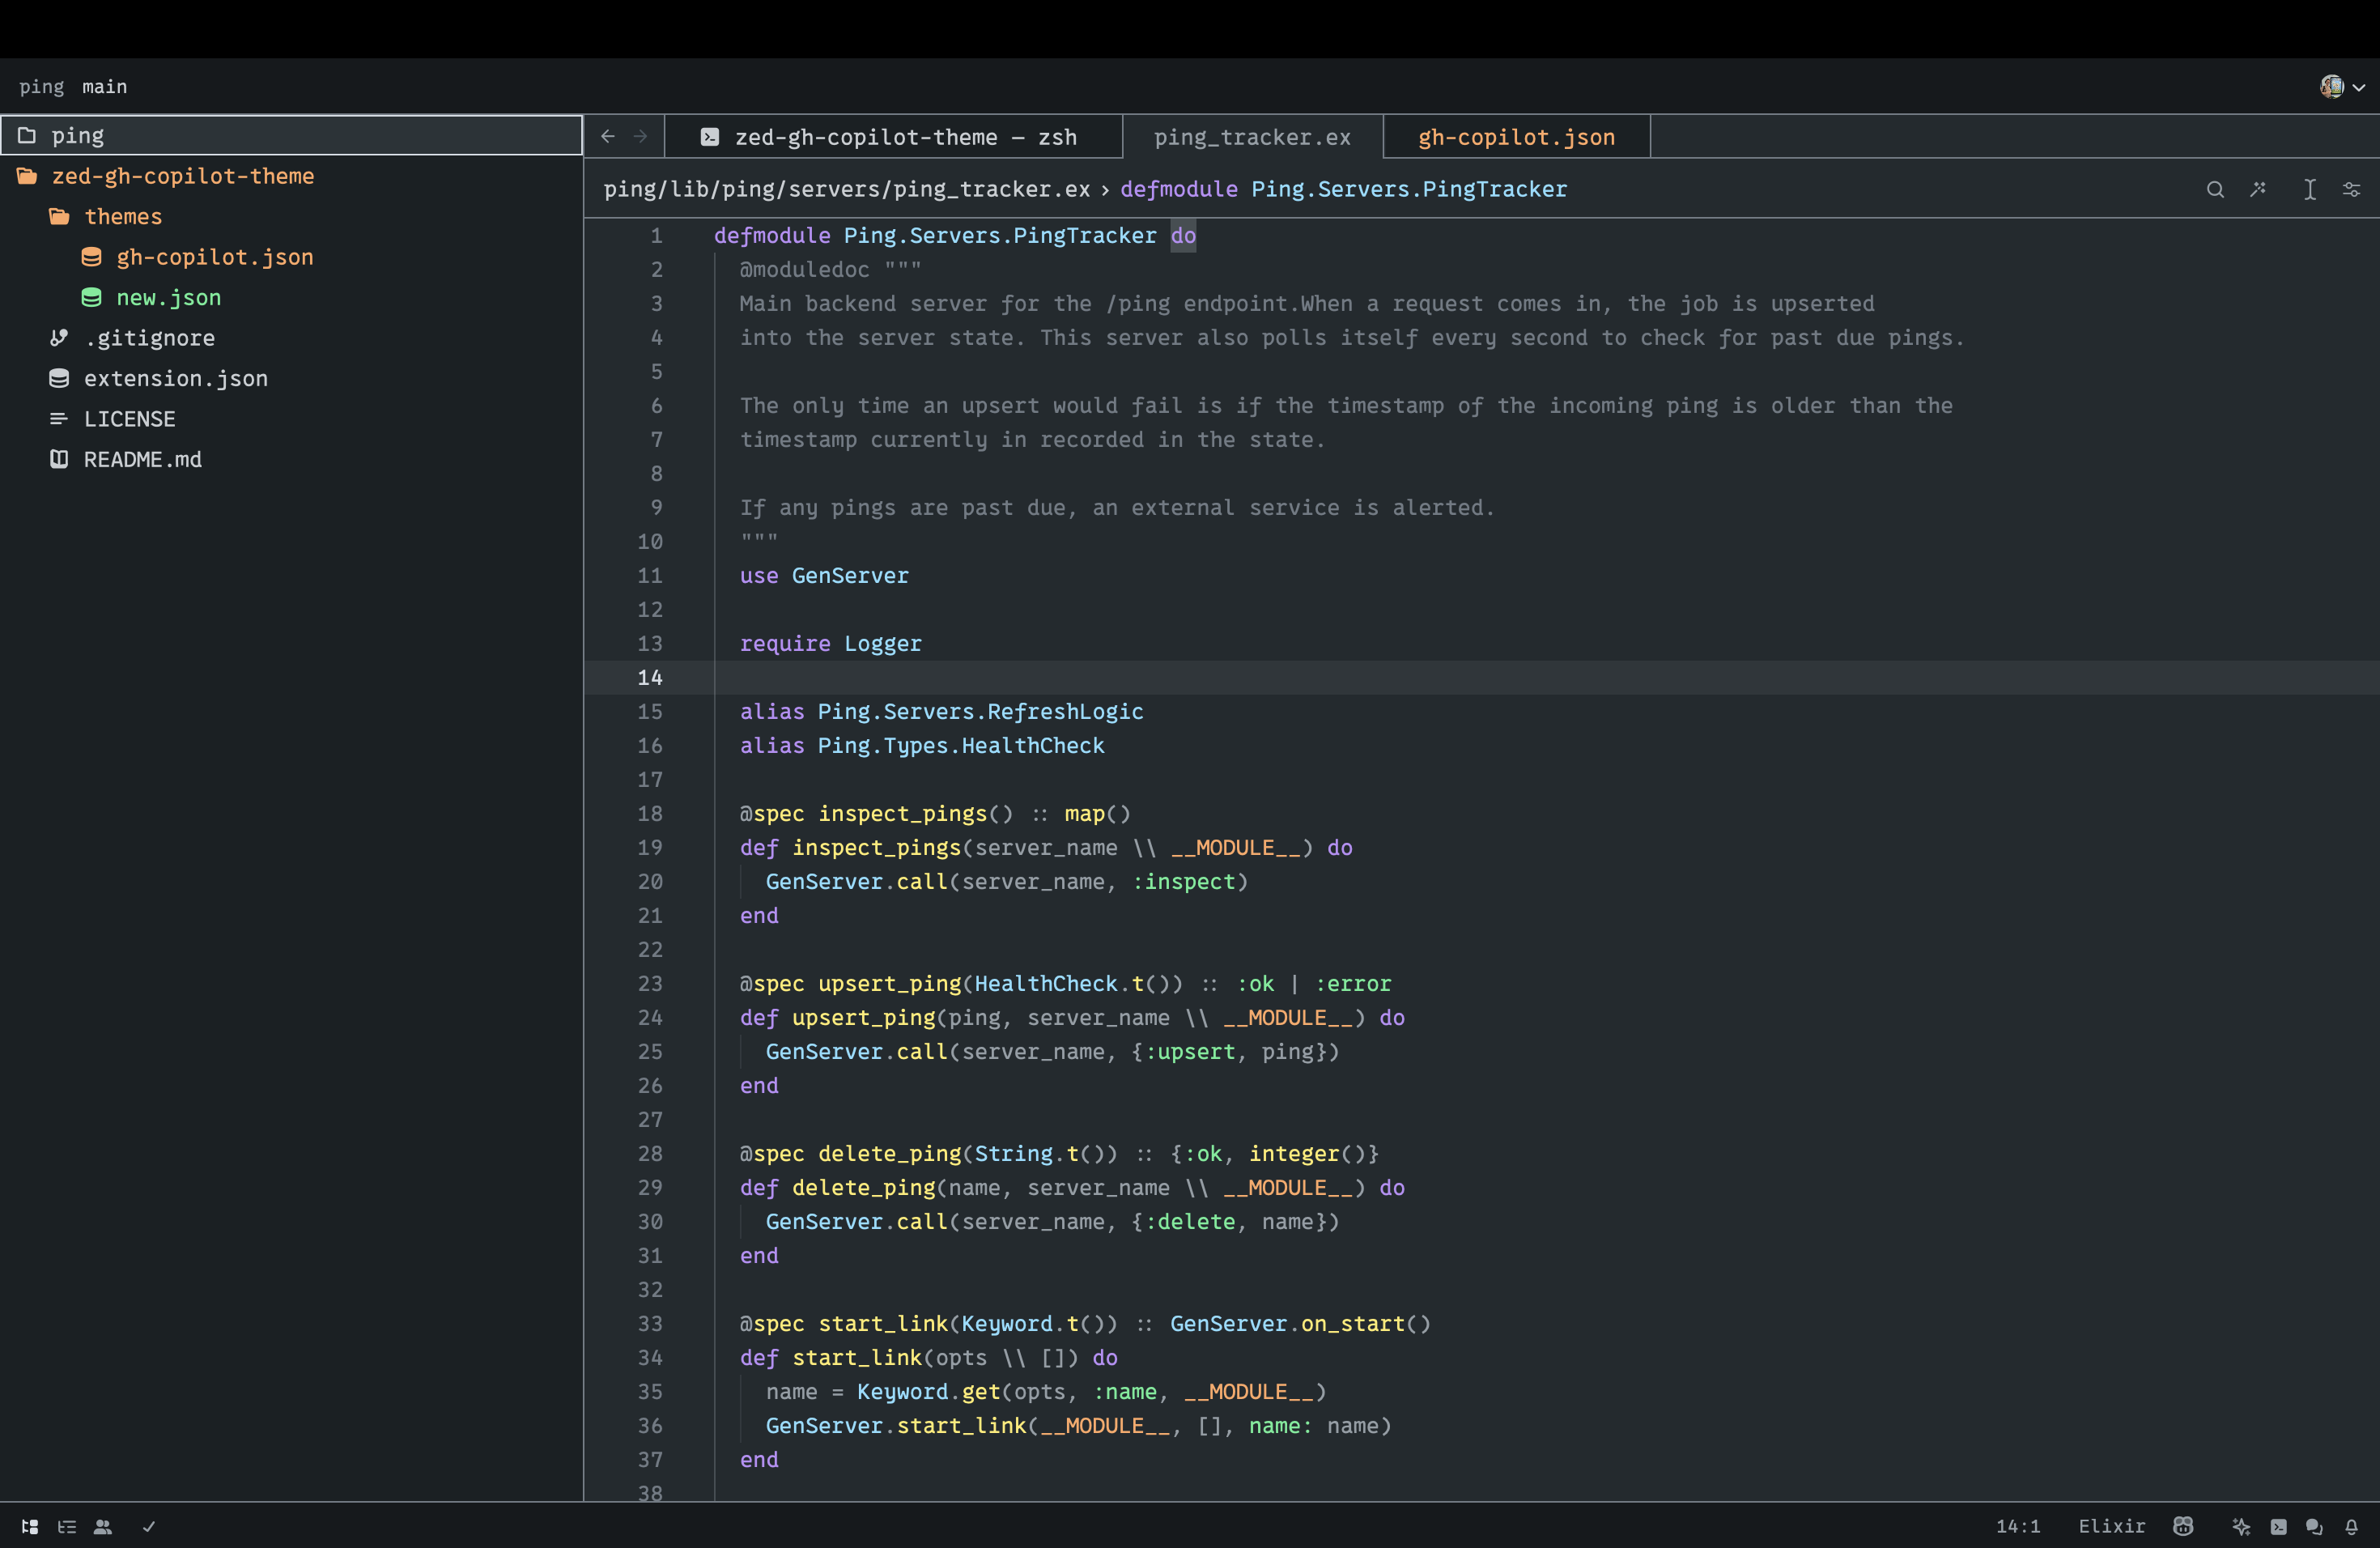Click the back navigation arrow in editor

(607, 137)
